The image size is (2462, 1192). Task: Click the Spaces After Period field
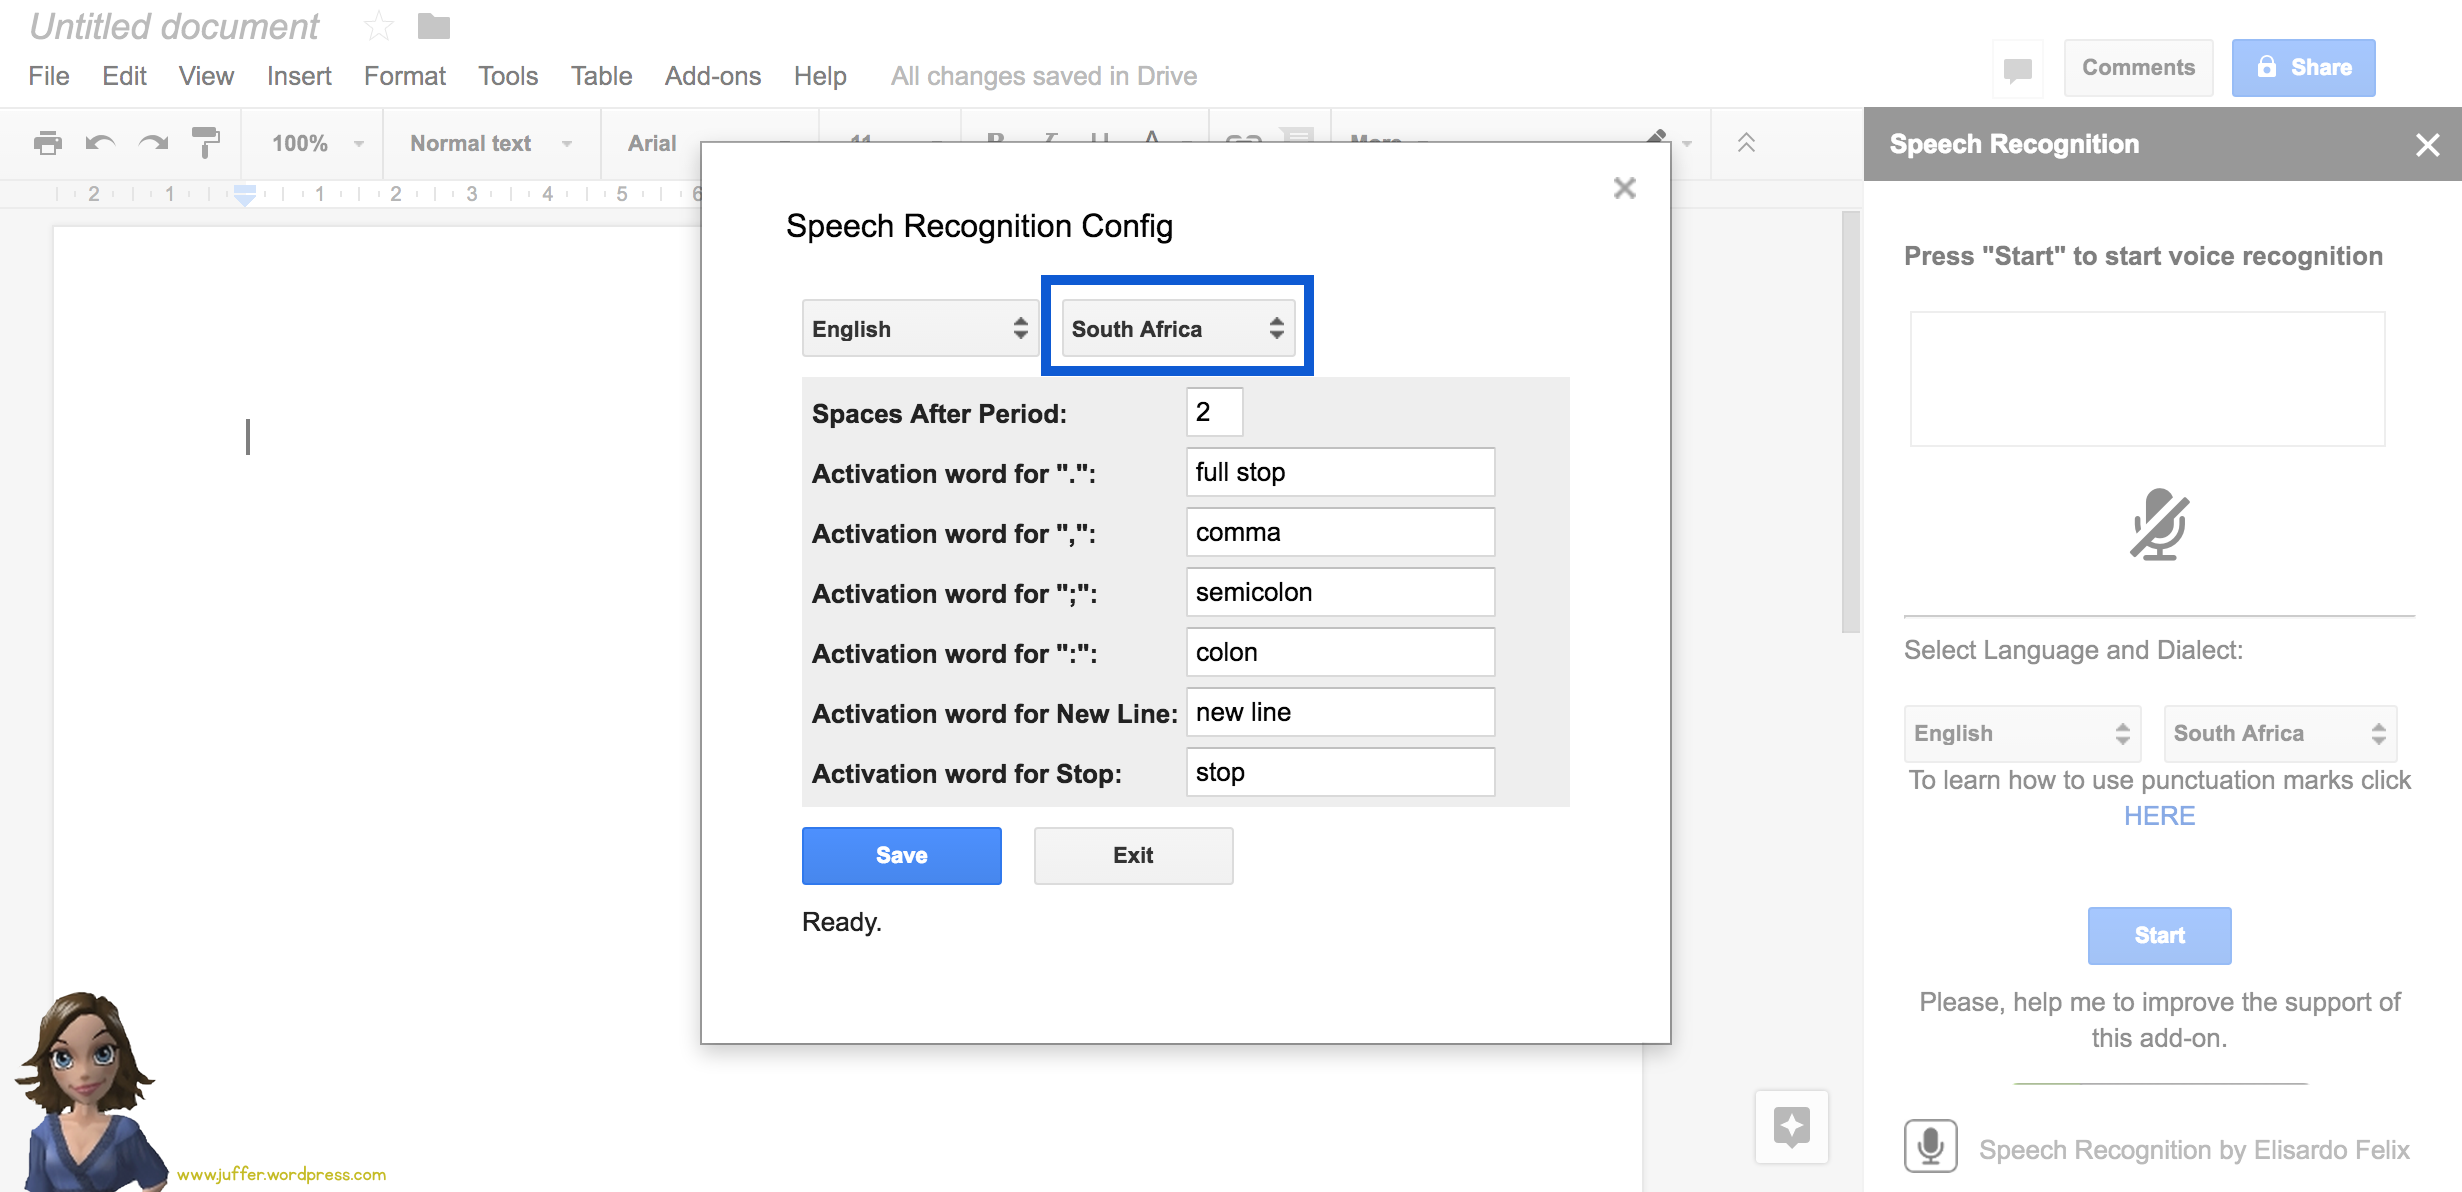[1213, 412]
